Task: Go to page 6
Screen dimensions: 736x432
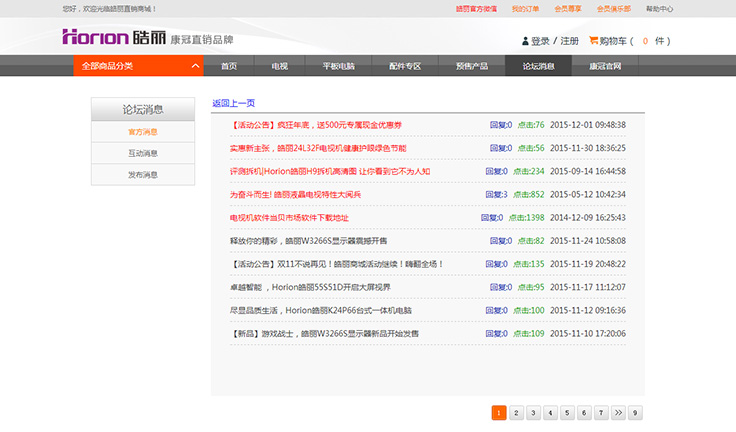Action: (x=584, y=413)
